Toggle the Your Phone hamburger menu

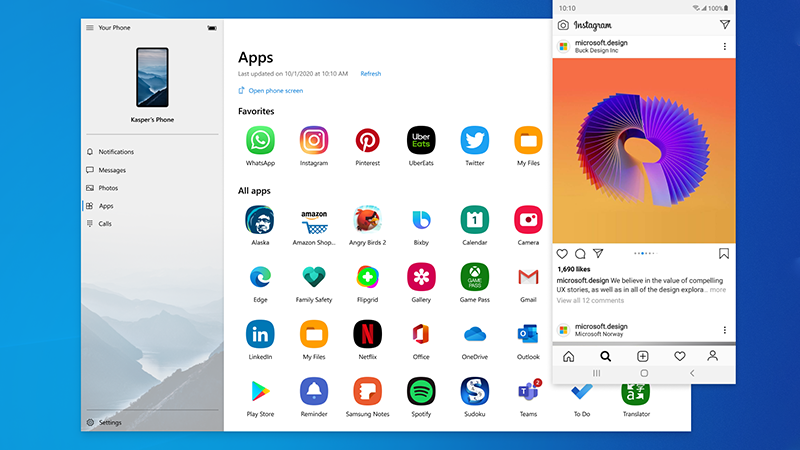pos(90,28)
